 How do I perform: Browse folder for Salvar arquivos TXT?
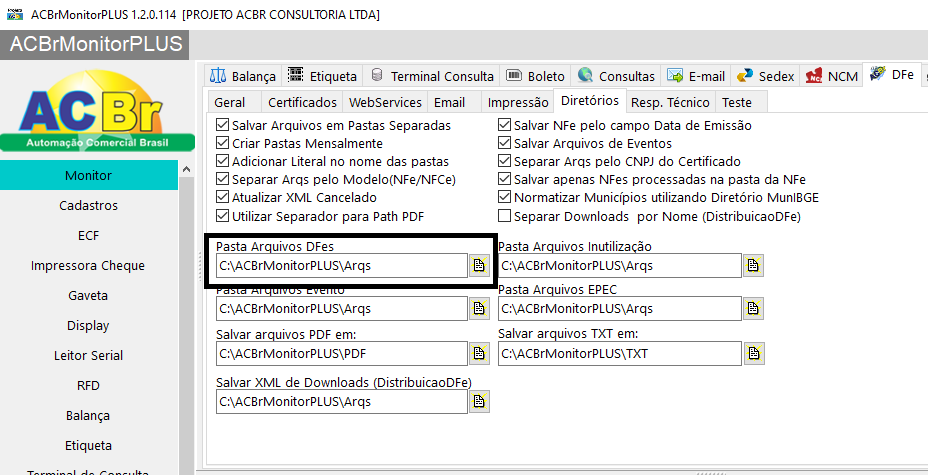coord(753,353)
